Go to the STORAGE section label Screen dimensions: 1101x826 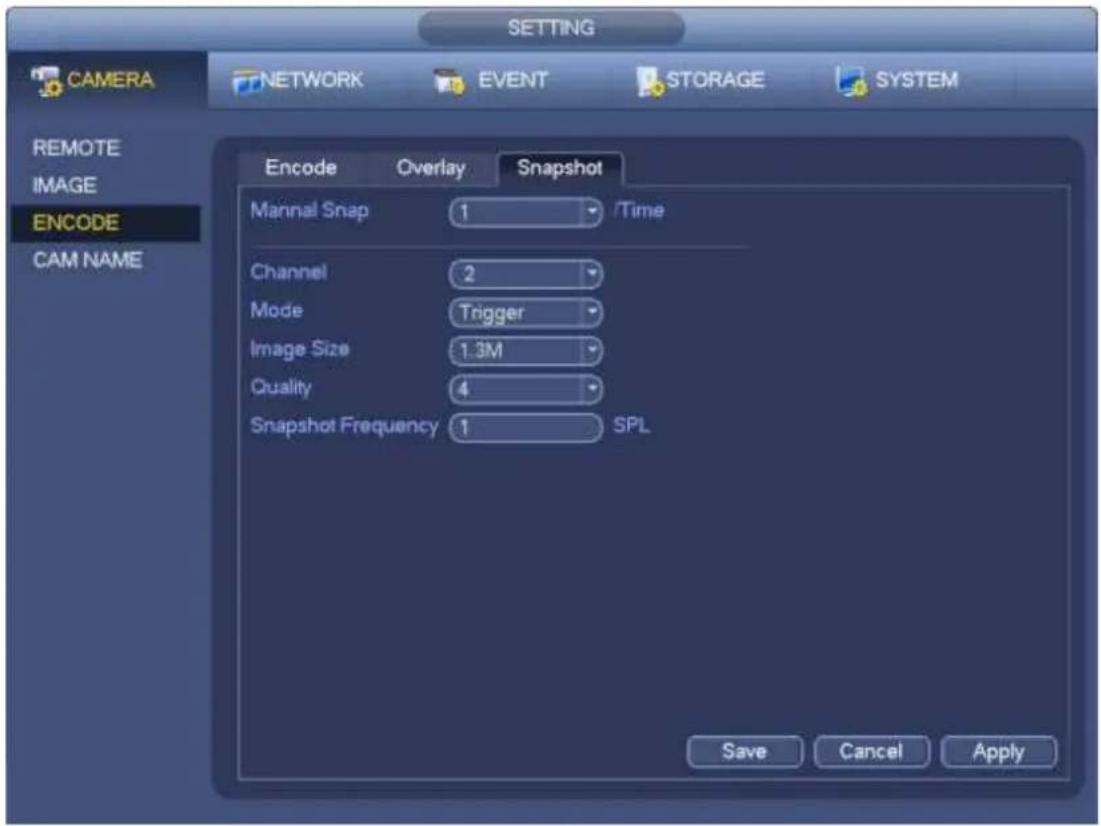715,79
